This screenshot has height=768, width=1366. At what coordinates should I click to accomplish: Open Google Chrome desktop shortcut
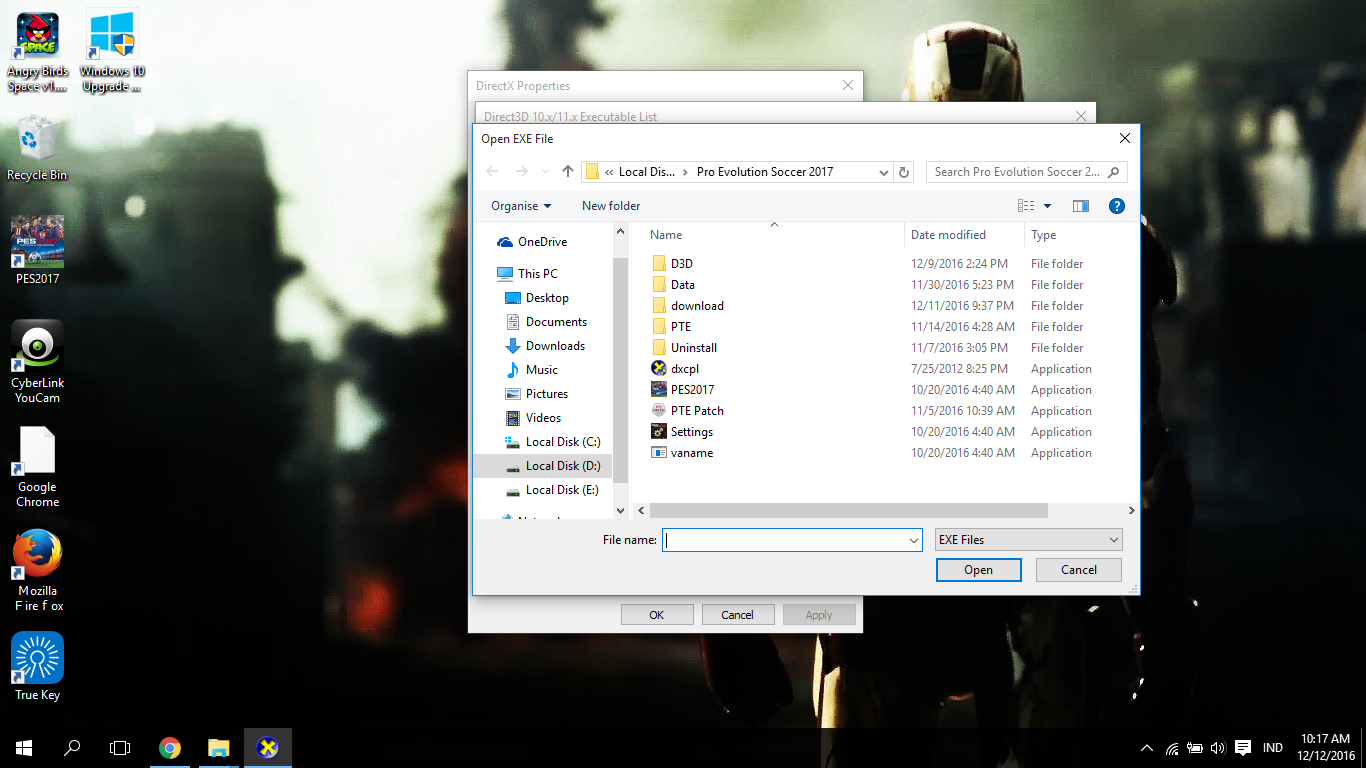pyautogui.click(x=37, y=468)
